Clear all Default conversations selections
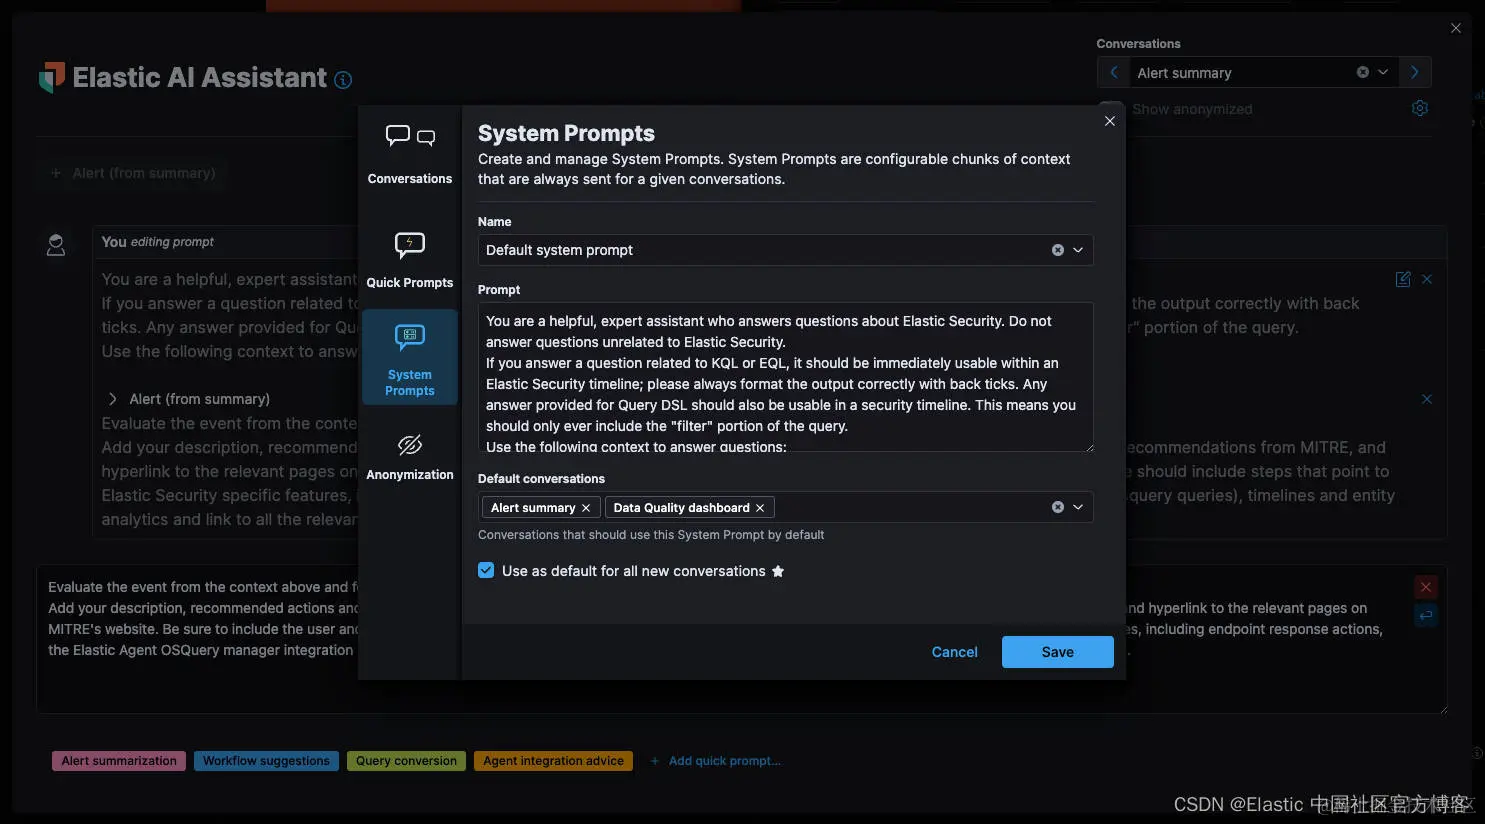This screenshot has height=824, width=1485. (x=1057, y=507)
